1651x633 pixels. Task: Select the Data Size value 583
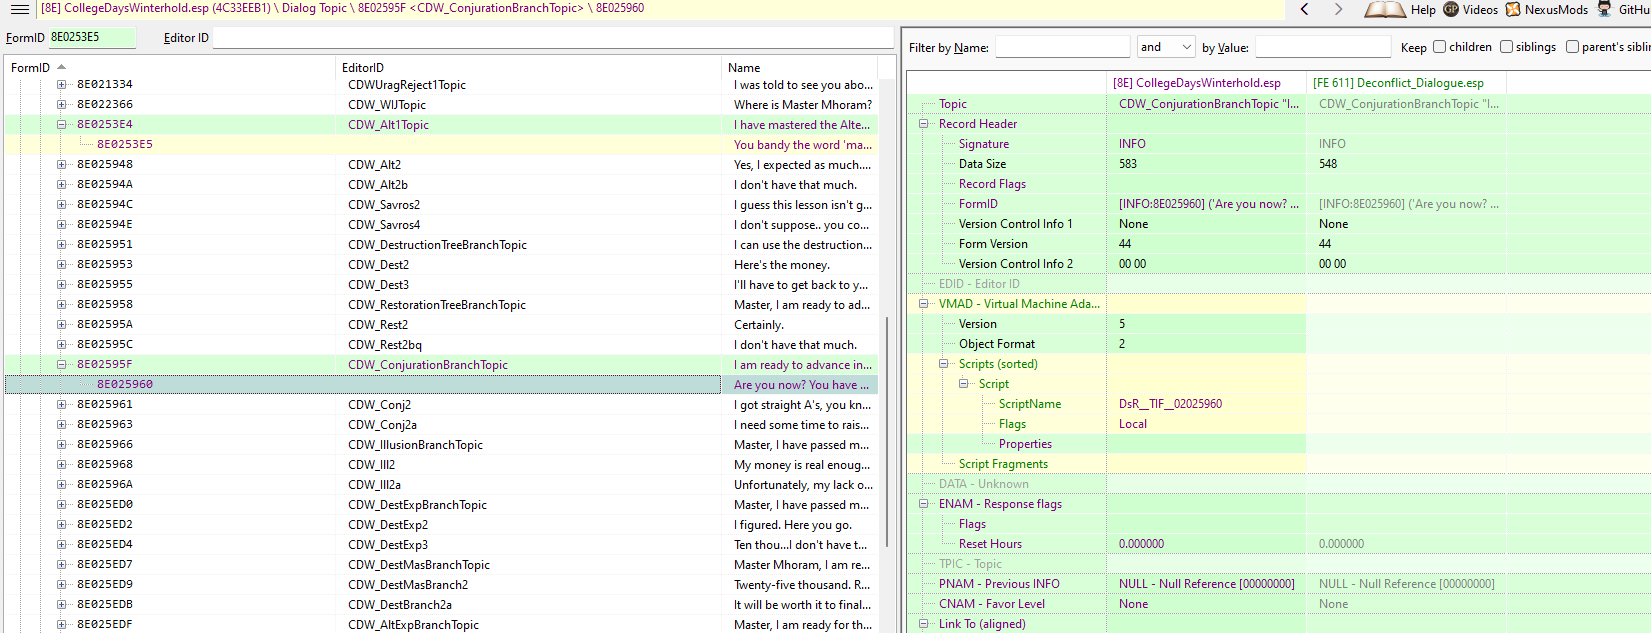coord(1127,164)
